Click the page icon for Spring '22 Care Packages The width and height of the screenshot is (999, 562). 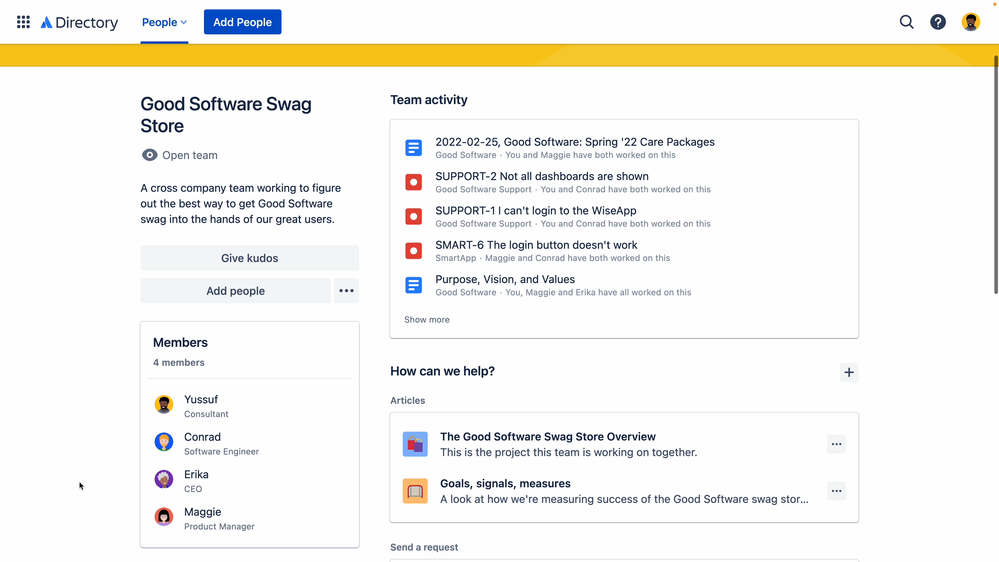tap(413, 148)
